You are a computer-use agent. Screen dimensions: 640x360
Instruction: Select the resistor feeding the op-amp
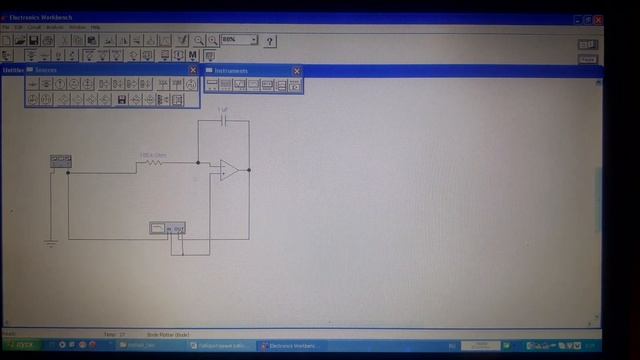[x=153, y=162]
